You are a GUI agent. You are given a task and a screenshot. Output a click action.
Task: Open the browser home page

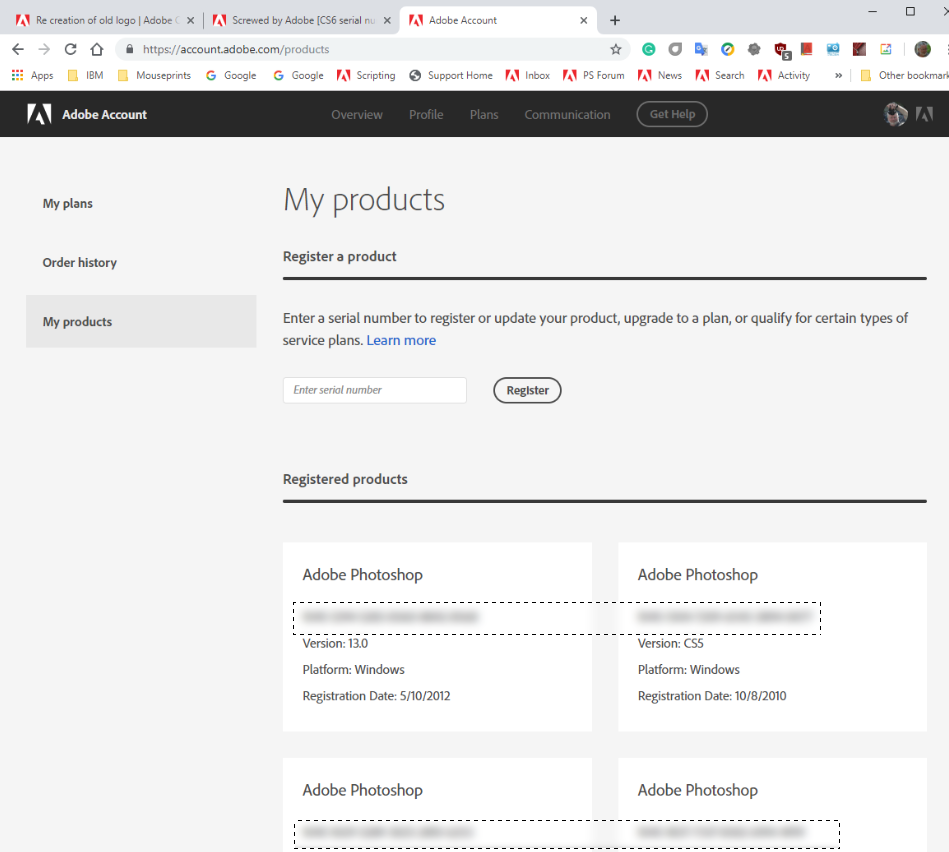point(97,49)
